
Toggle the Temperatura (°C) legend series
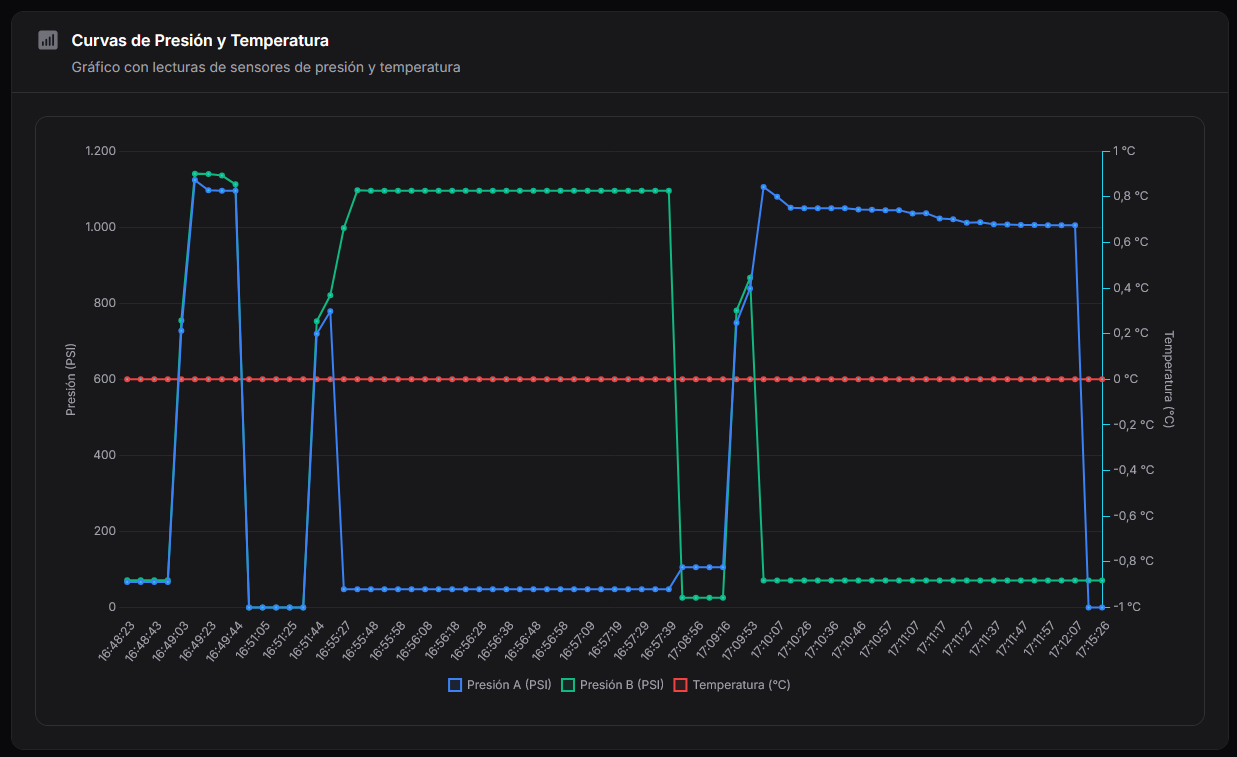pos(732,685)
